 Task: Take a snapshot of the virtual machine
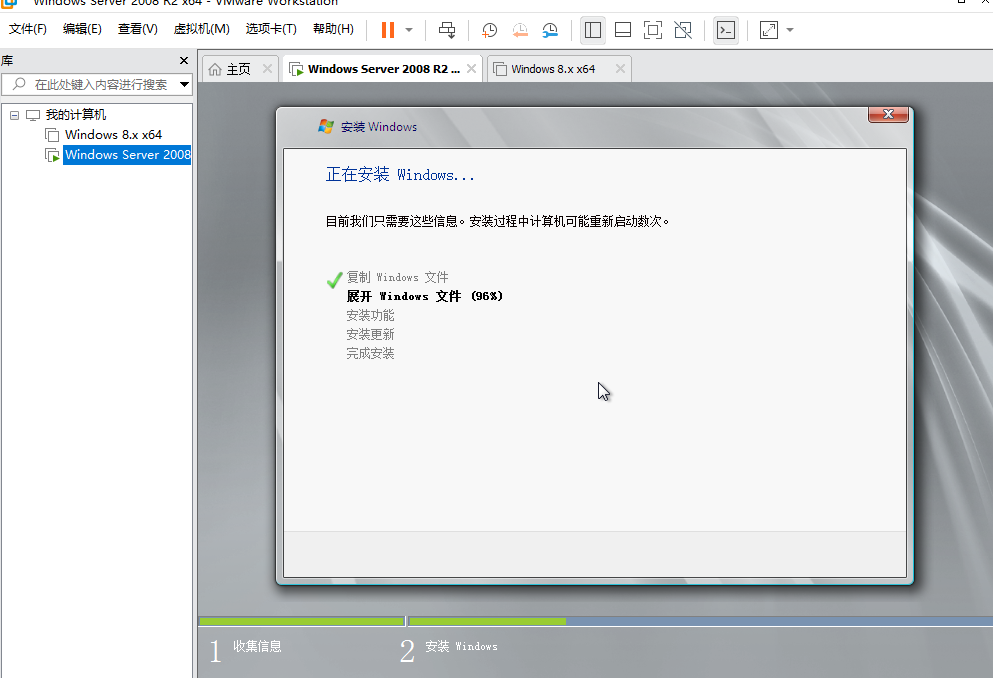pyautogui.click(x=489, y=30)
